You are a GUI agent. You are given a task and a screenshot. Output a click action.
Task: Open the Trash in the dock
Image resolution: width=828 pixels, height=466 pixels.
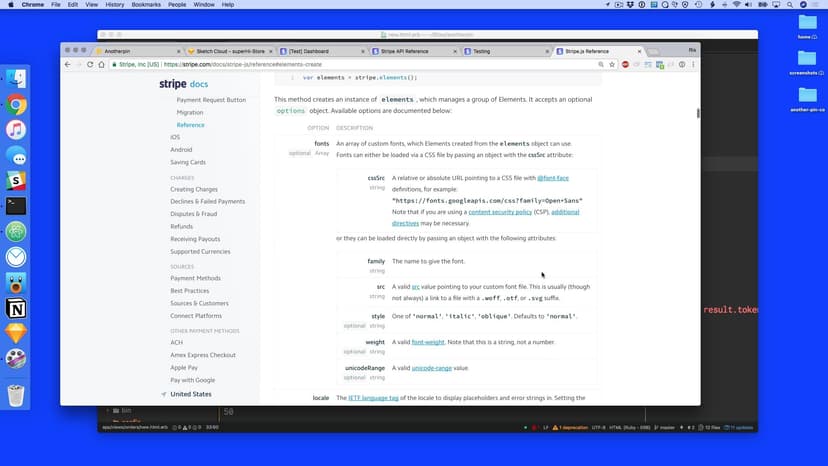[16, 395]
